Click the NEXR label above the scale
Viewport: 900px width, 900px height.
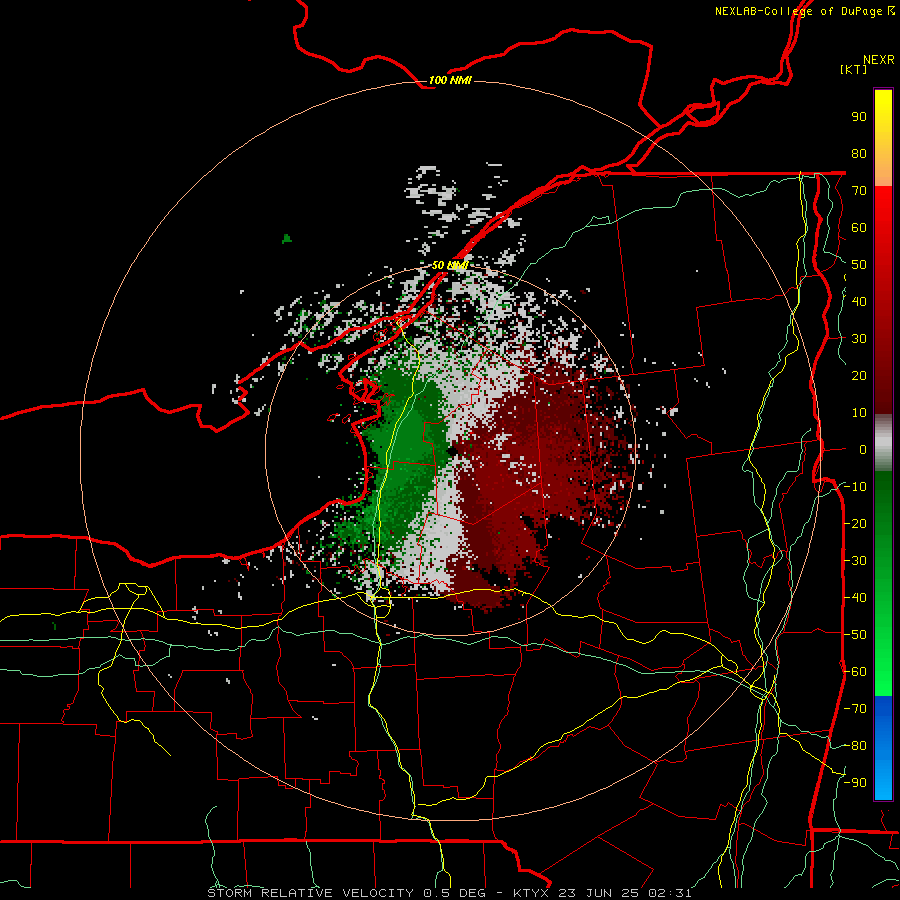tap(879, 59)
